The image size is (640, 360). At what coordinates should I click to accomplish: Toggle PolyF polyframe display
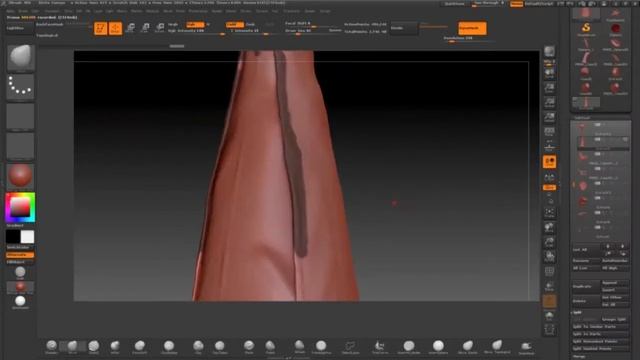point(549,272)
